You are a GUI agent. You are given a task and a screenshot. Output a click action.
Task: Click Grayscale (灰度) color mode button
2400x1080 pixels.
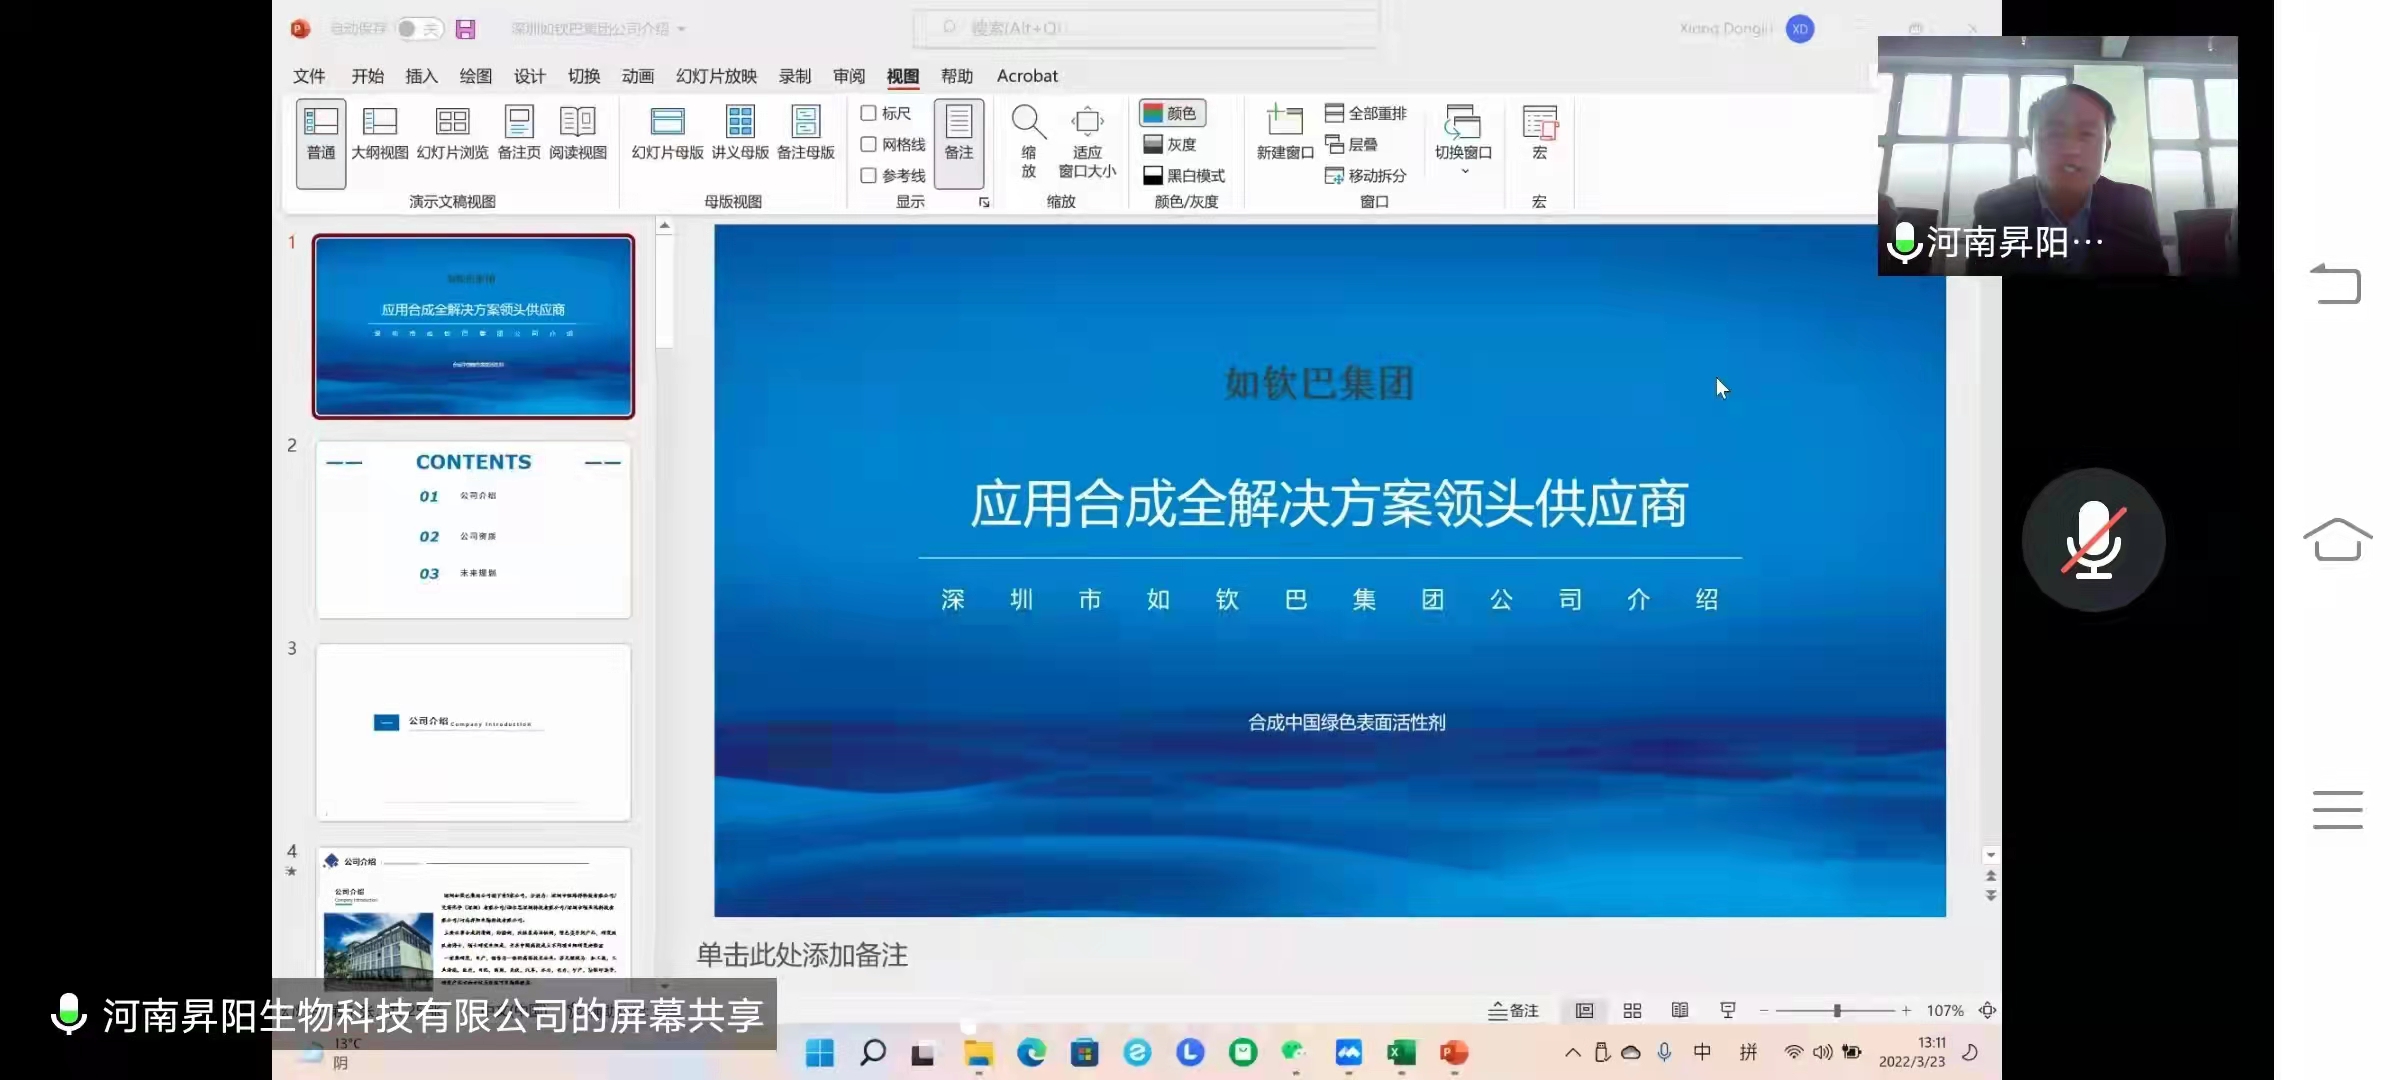[1171, 144]
